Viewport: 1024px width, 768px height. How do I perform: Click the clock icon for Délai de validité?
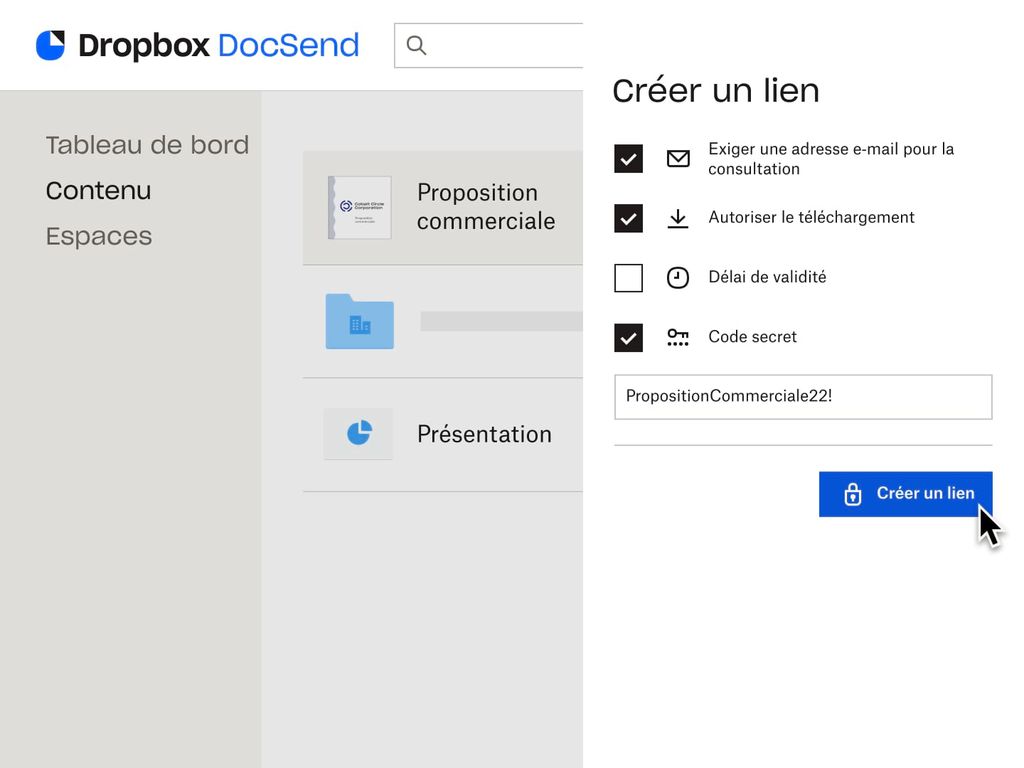click(678, 277)
